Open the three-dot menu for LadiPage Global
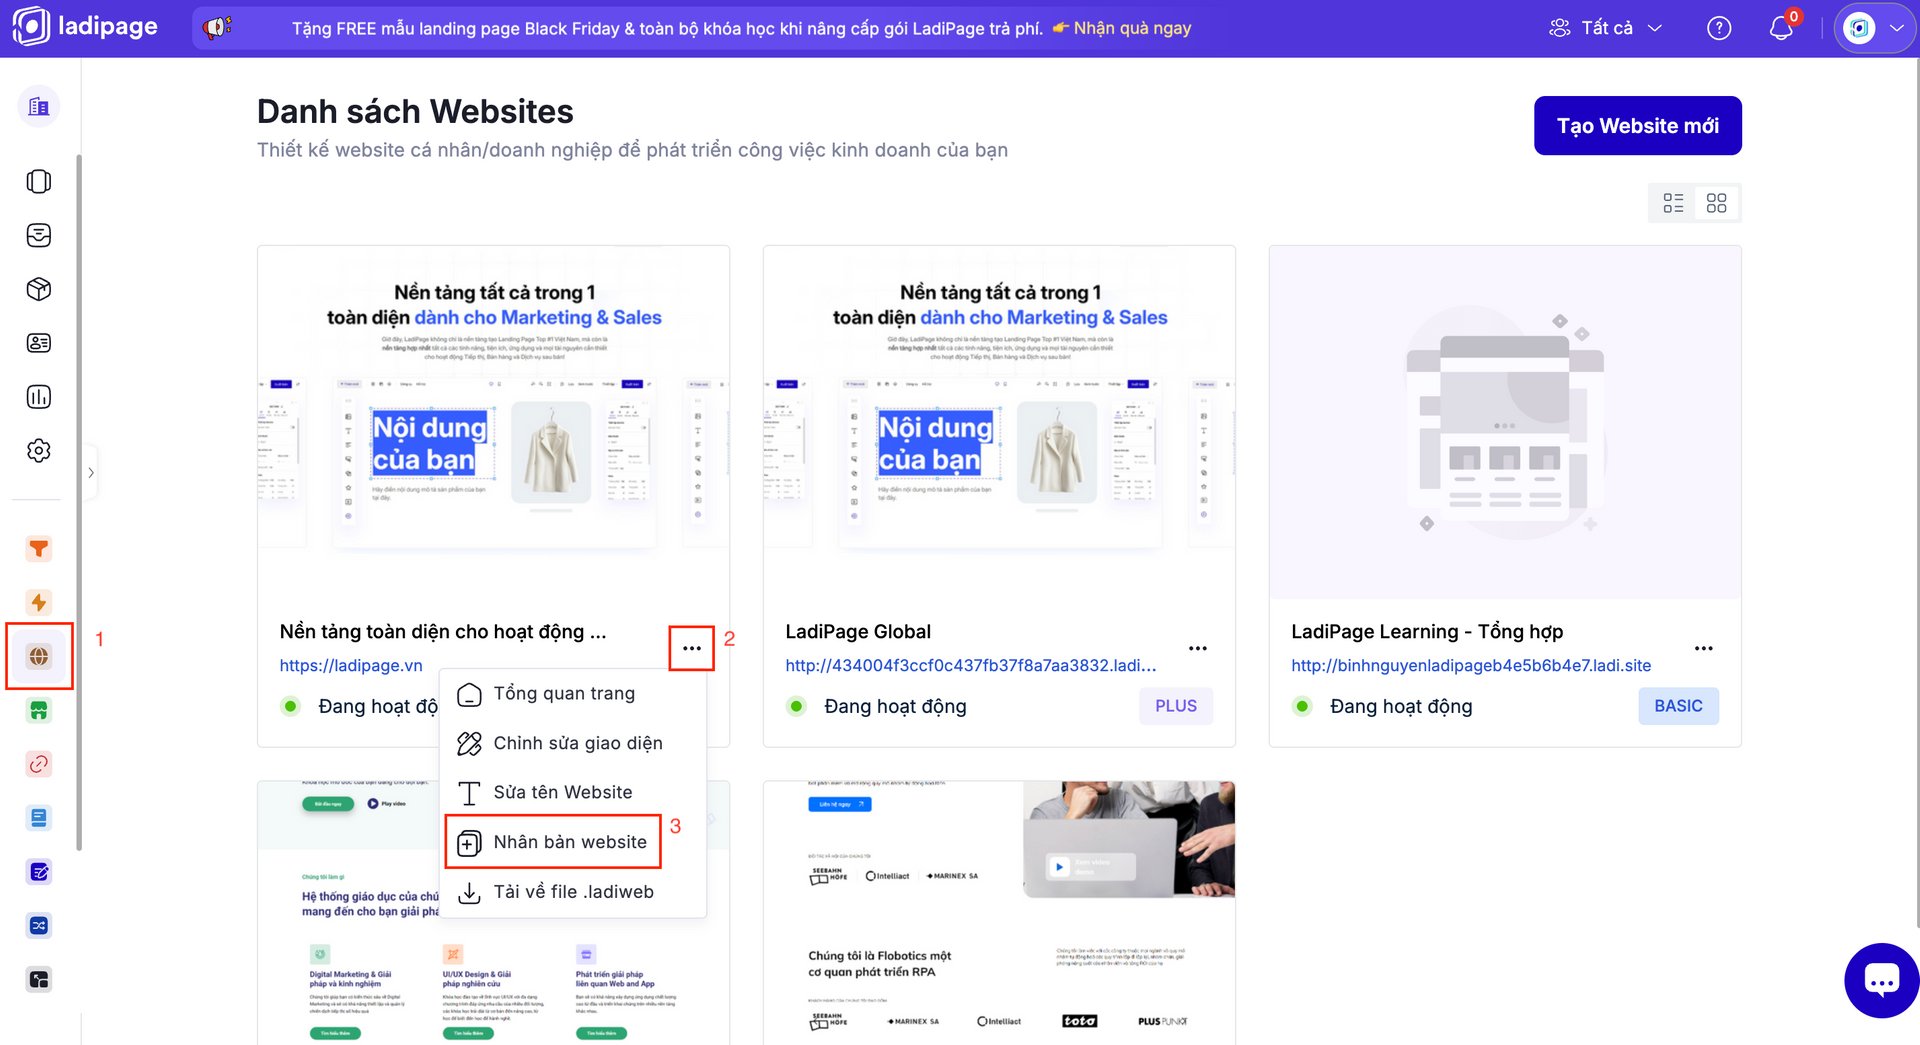This screenshot has height=1045, width=1920. point(1197,648)
